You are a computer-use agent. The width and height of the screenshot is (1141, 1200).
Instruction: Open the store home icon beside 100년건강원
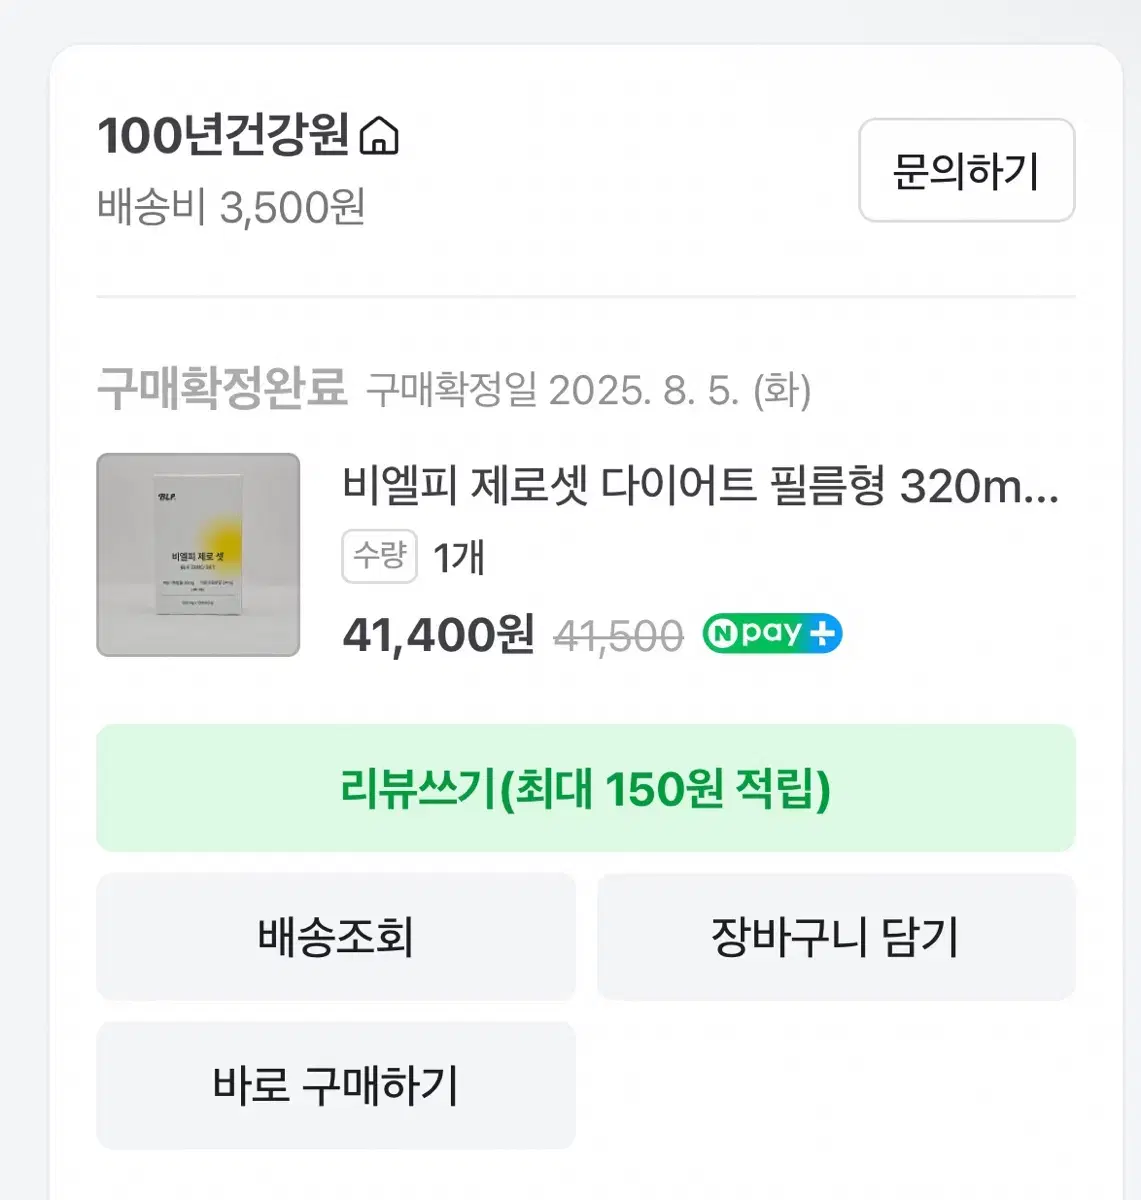[x=378, y=136]
